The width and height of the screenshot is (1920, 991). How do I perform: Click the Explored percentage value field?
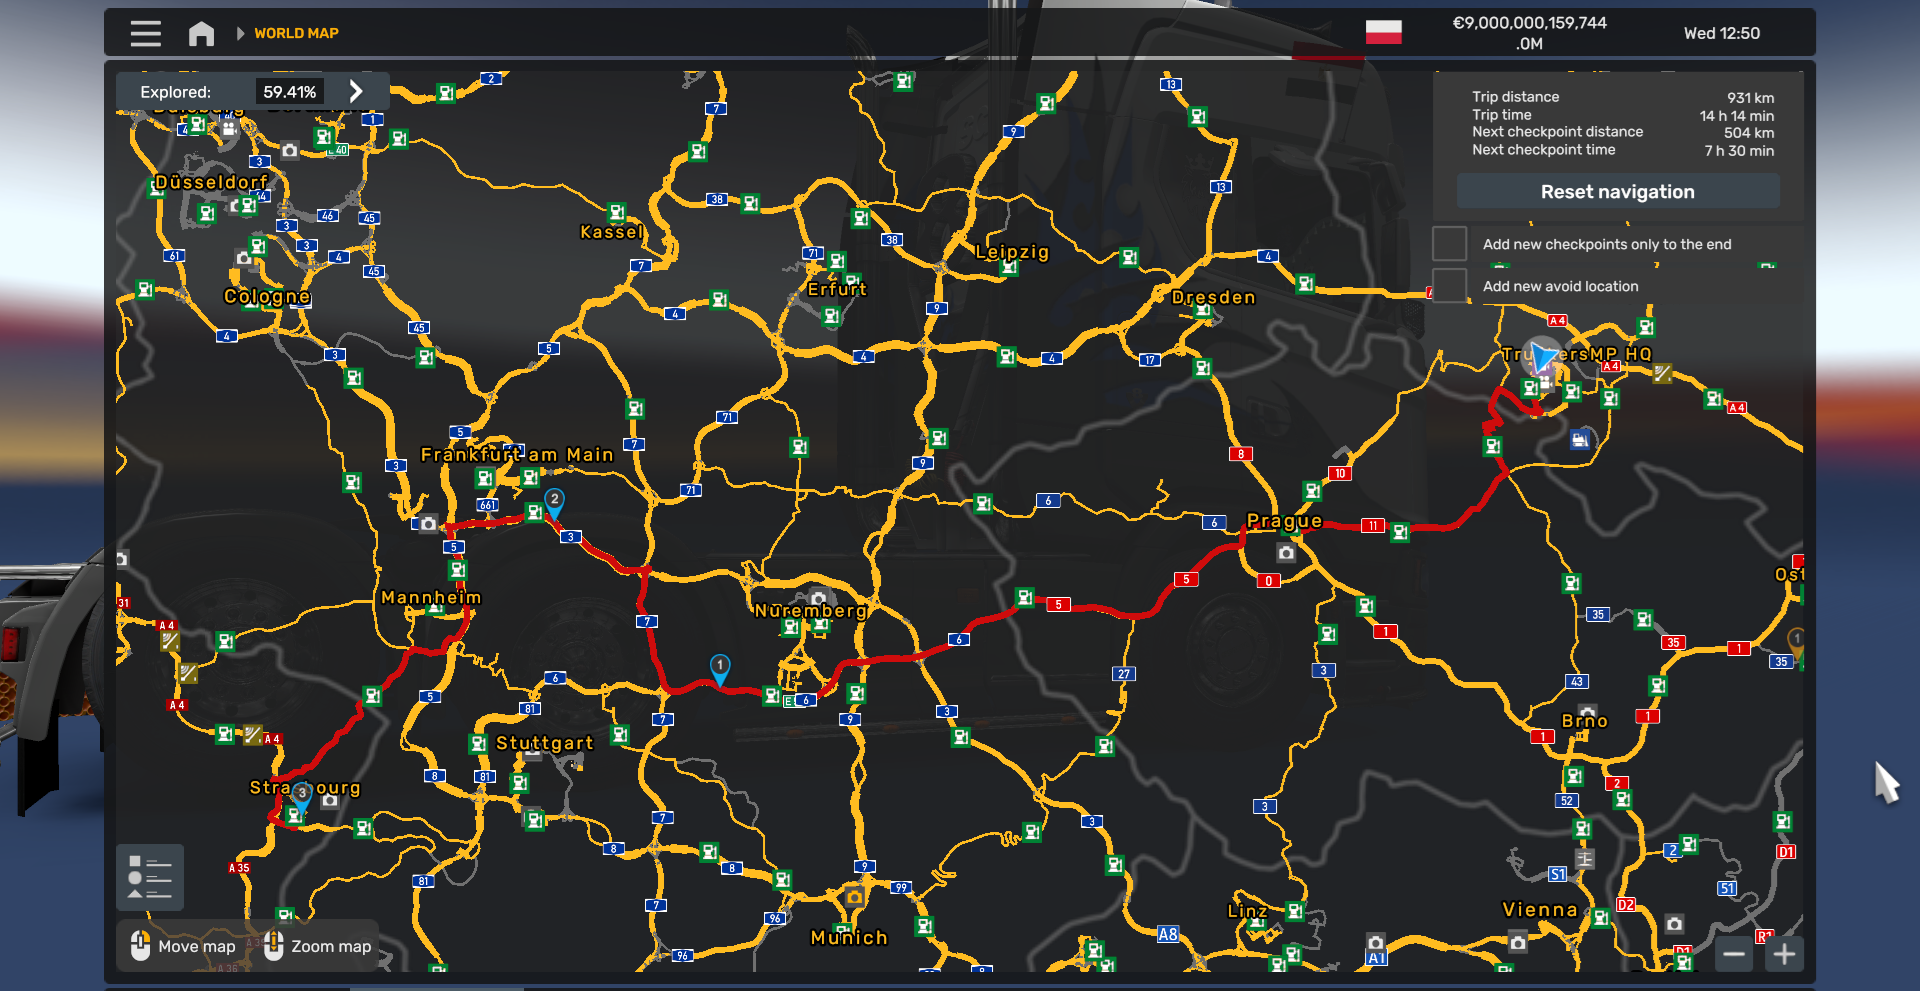(289, 90)
